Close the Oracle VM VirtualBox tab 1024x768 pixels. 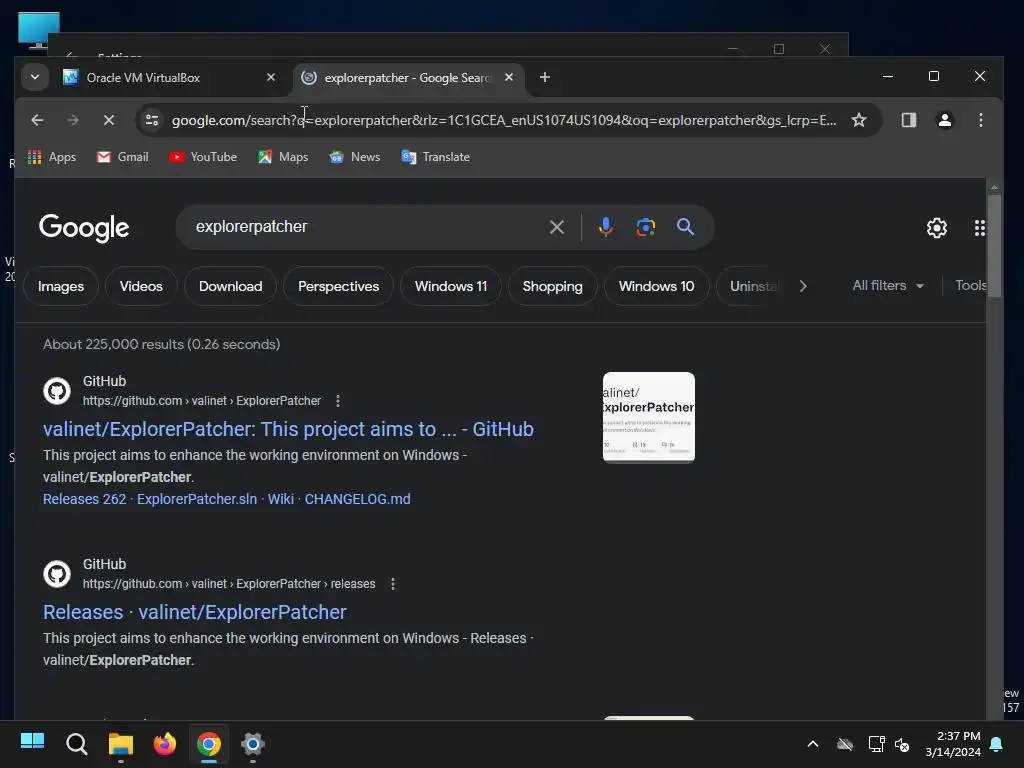271,77
